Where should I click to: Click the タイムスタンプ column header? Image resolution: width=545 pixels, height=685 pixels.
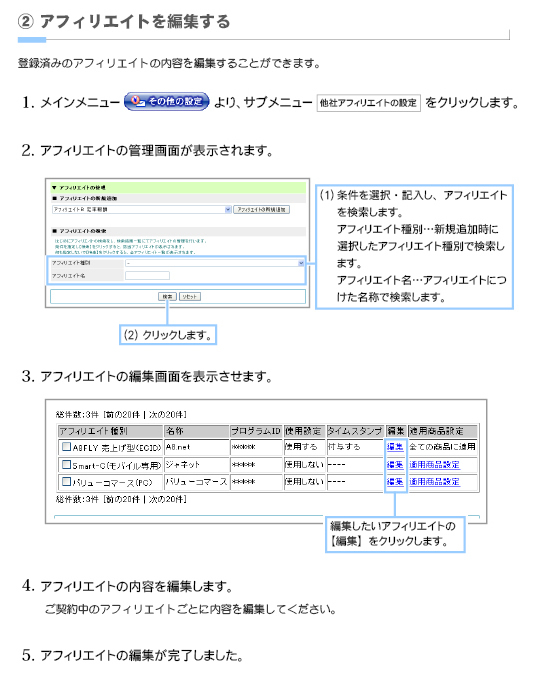(355, 431)
